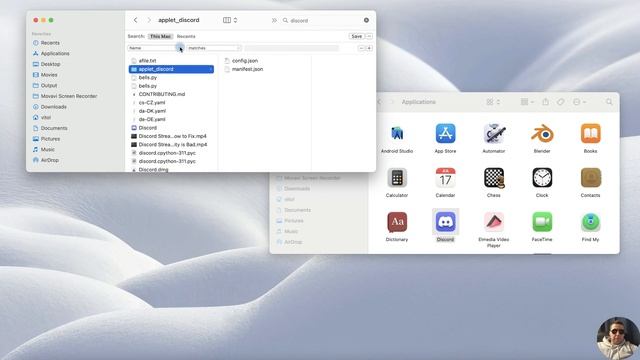Switch search scope to Recents

coord(186,36)
